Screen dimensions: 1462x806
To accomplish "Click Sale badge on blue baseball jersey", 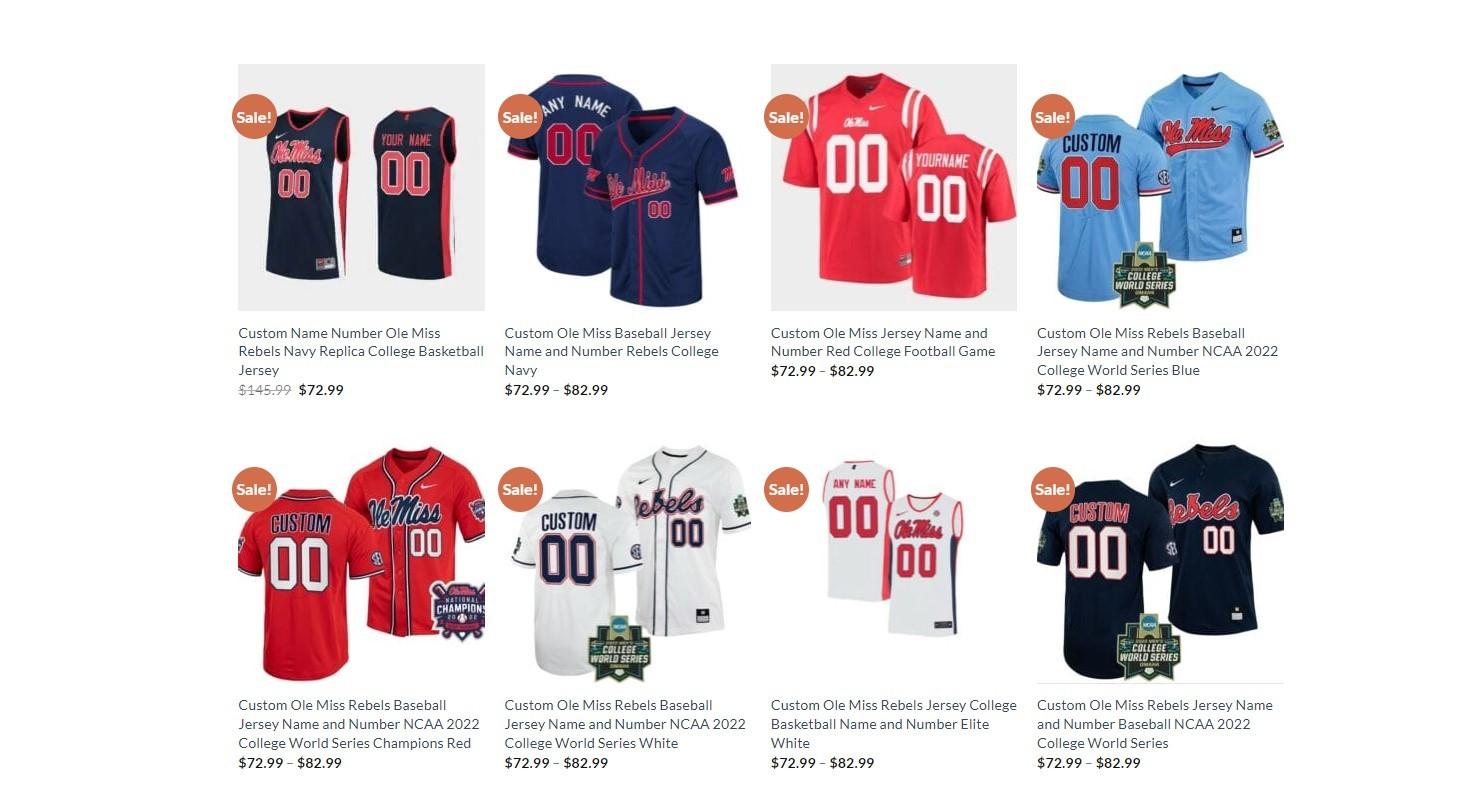I will click(x=1052, y=117).
